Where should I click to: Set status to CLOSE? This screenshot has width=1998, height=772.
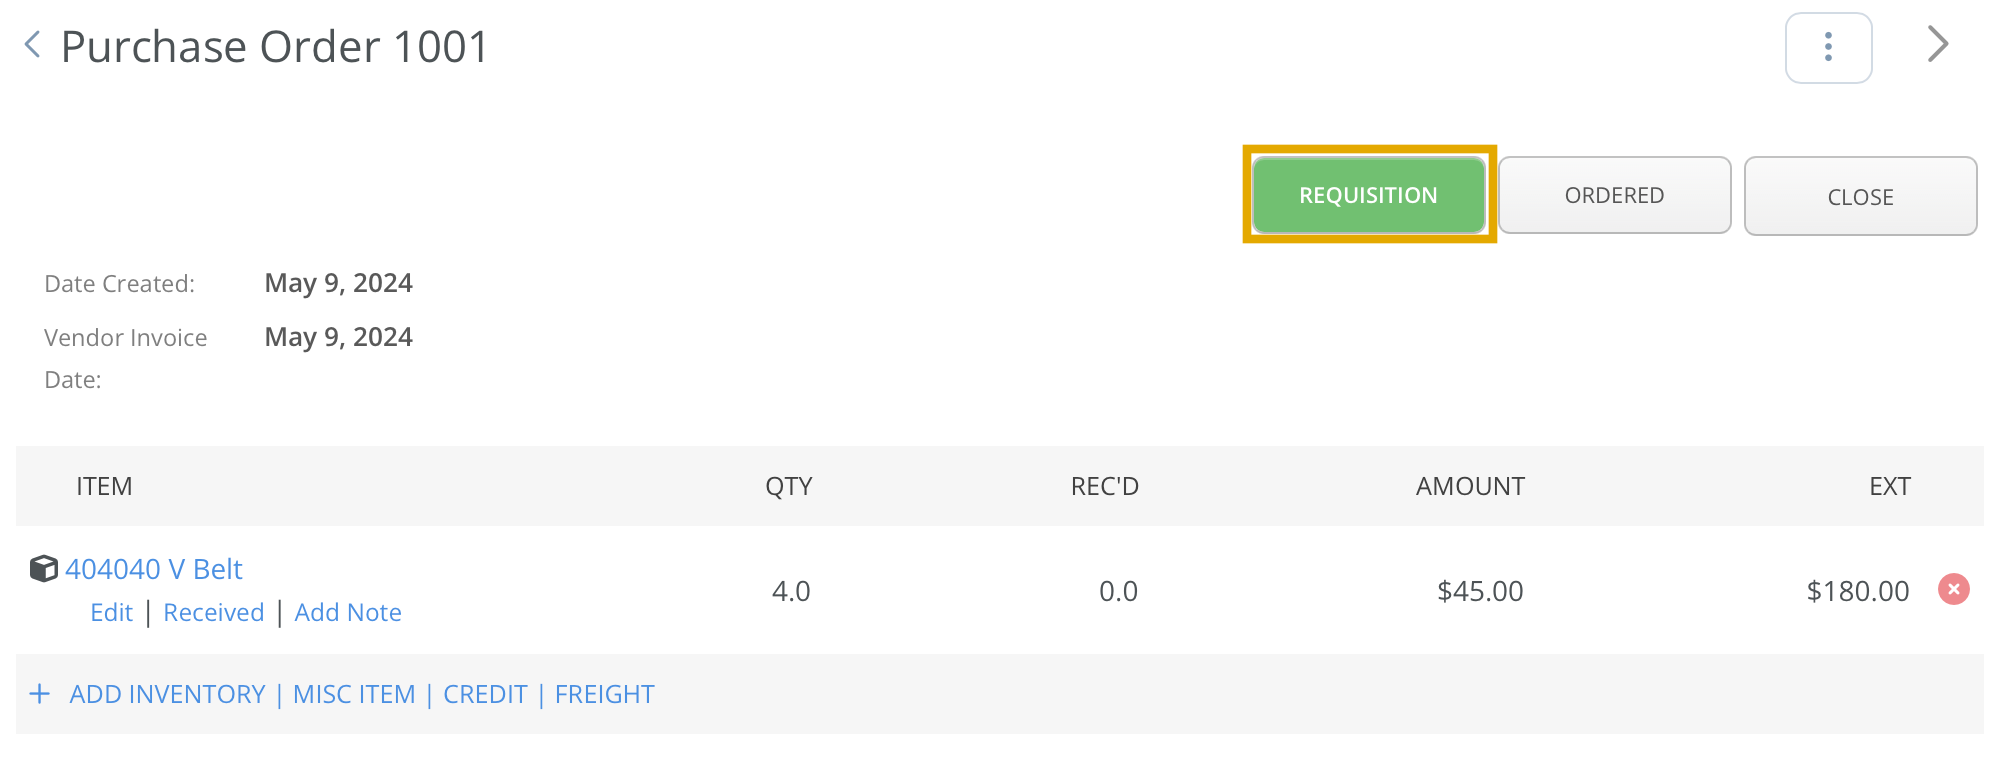(1860, 197)
